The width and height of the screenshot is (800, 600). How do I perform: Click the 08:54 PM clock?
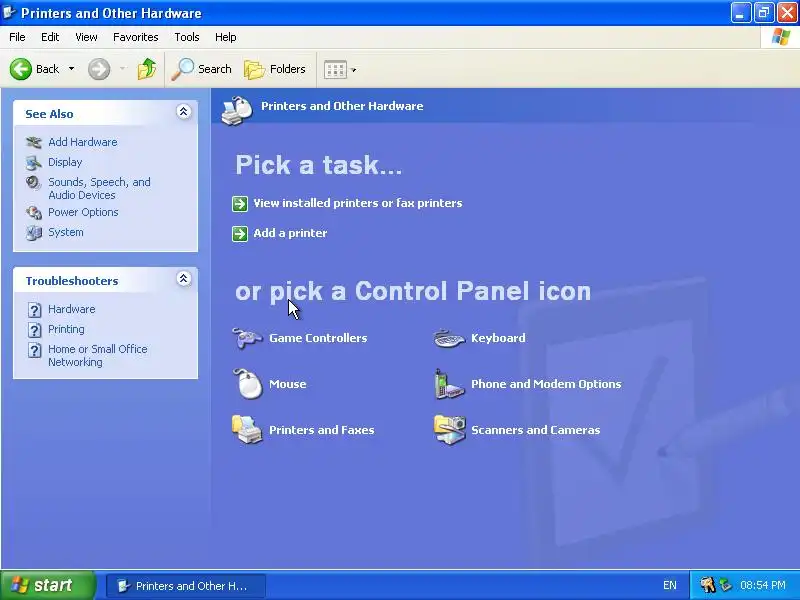[763, 585]
